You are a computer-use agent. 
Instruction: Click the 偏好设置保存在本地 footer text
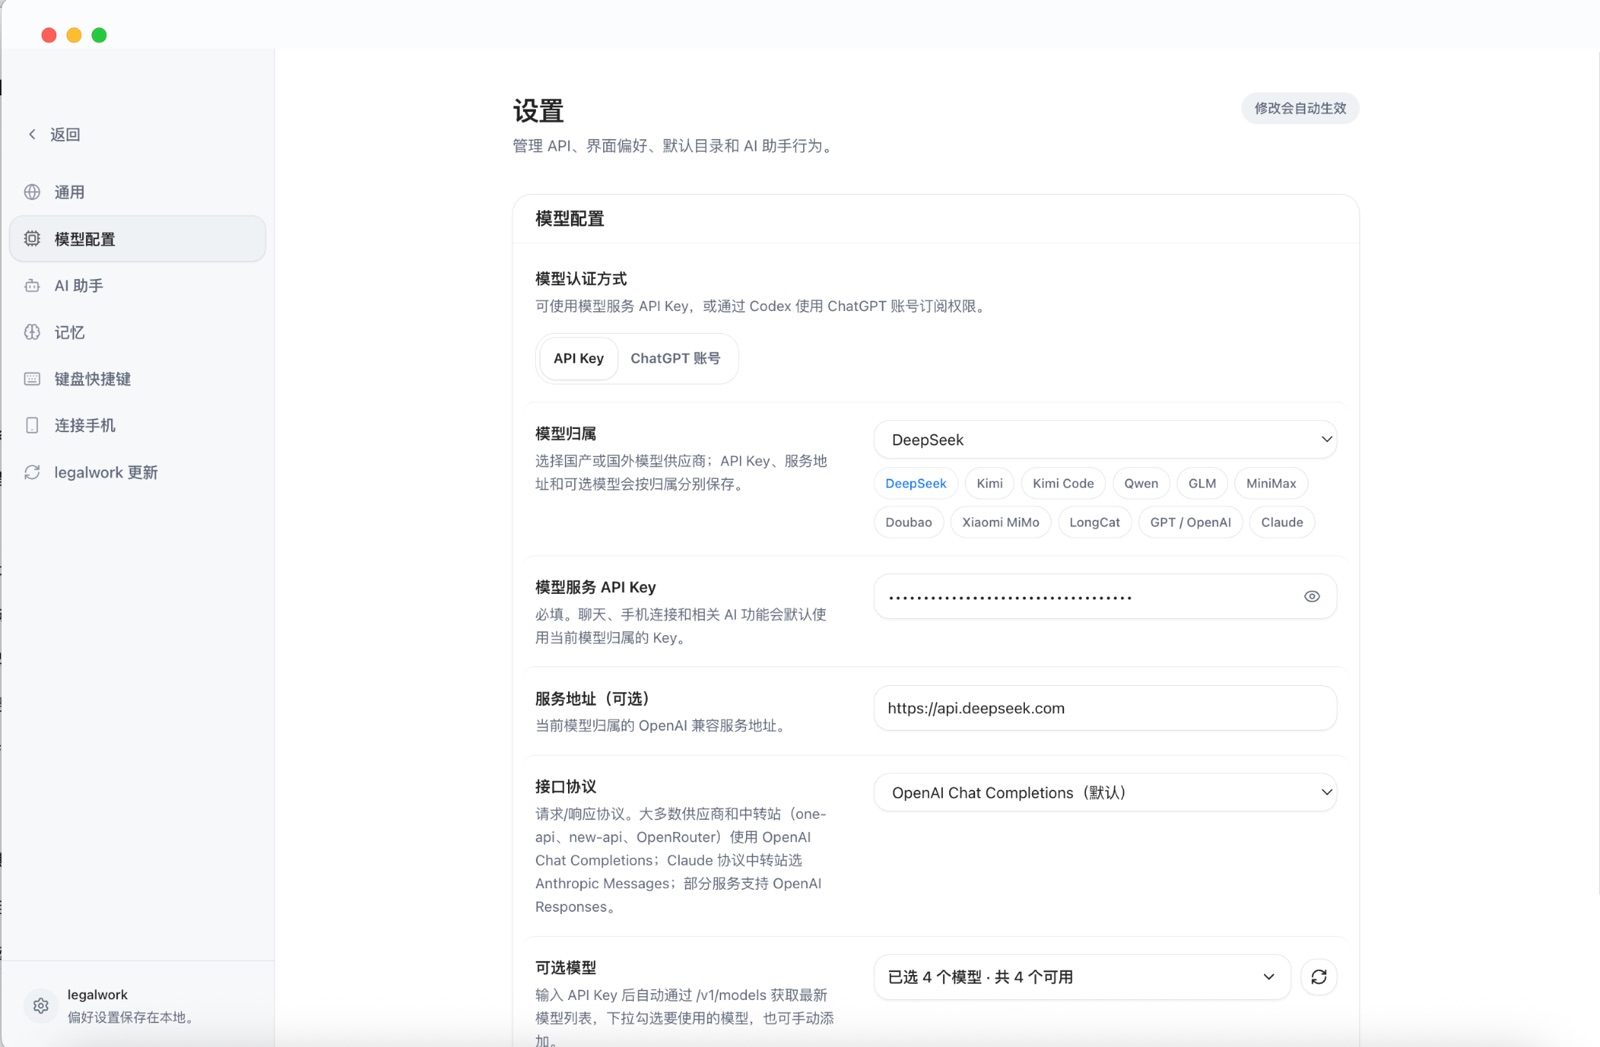pos(133,1017)
